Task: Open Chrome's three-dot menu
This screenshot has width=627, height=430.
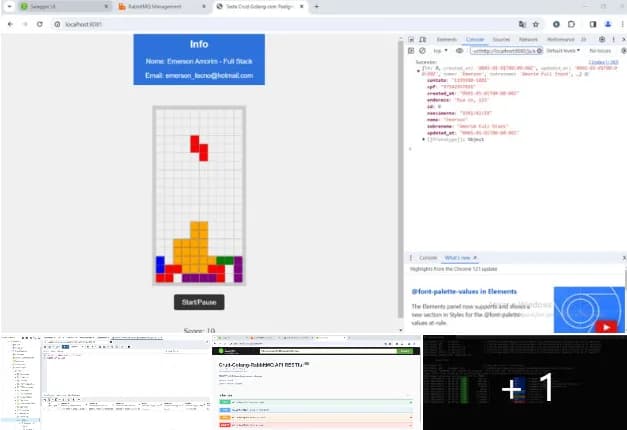Action: pos(622,24)
